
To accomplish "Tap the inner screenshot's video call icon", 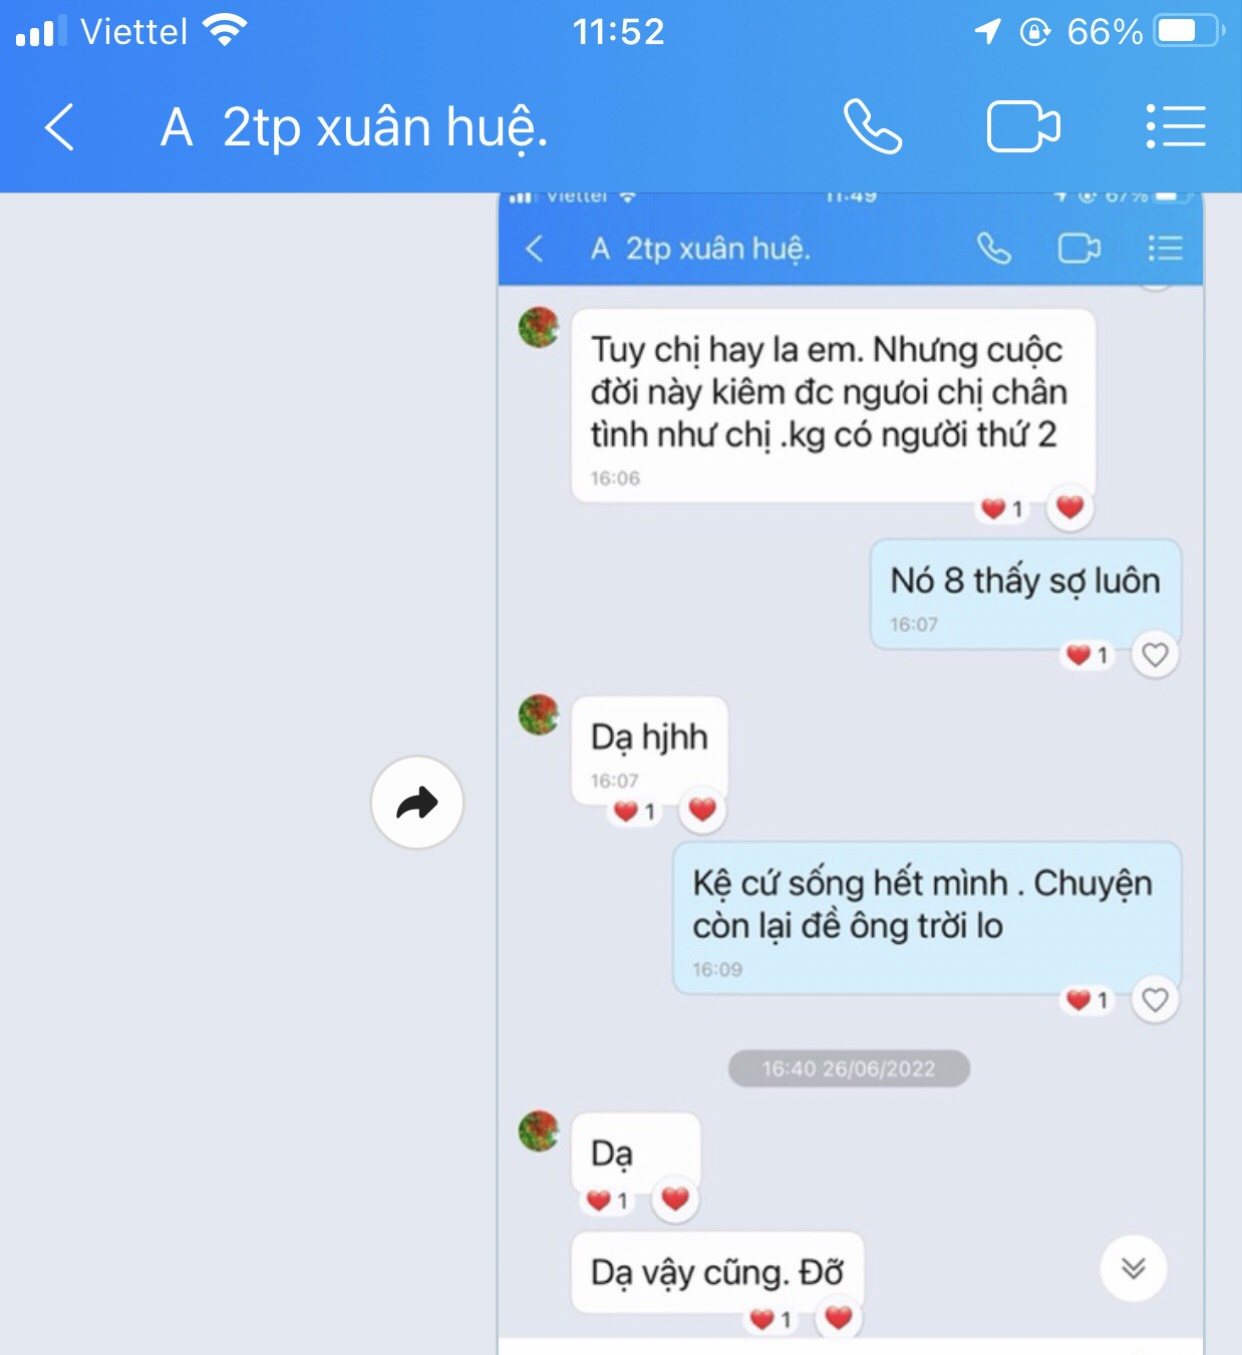I will pos(1080,248).
